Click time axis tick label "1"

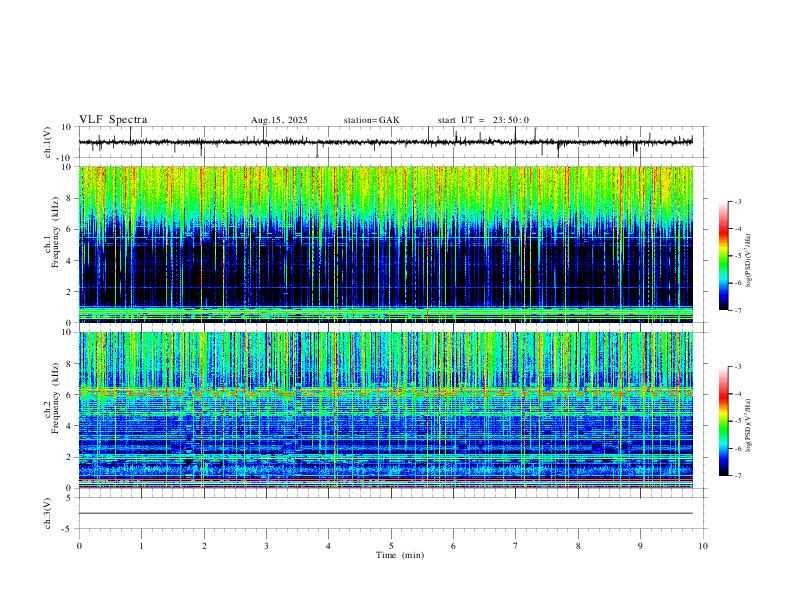click(141, 546)
